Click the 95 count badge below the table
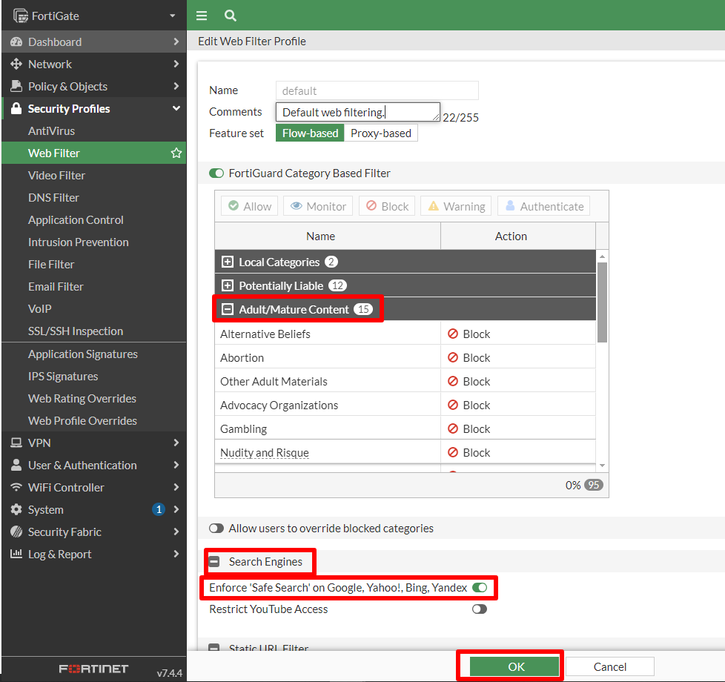 coord(594,485)
